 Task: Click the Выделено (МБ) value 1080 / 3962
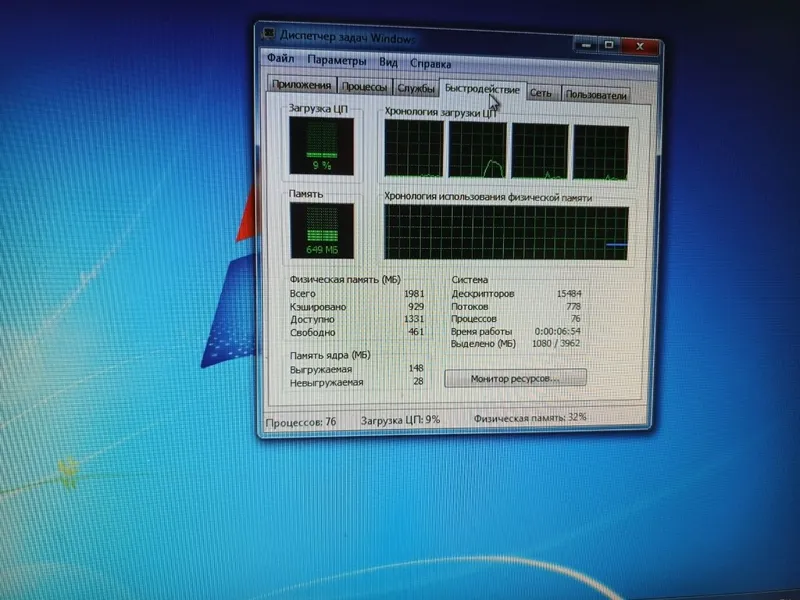tap(556, 343)
